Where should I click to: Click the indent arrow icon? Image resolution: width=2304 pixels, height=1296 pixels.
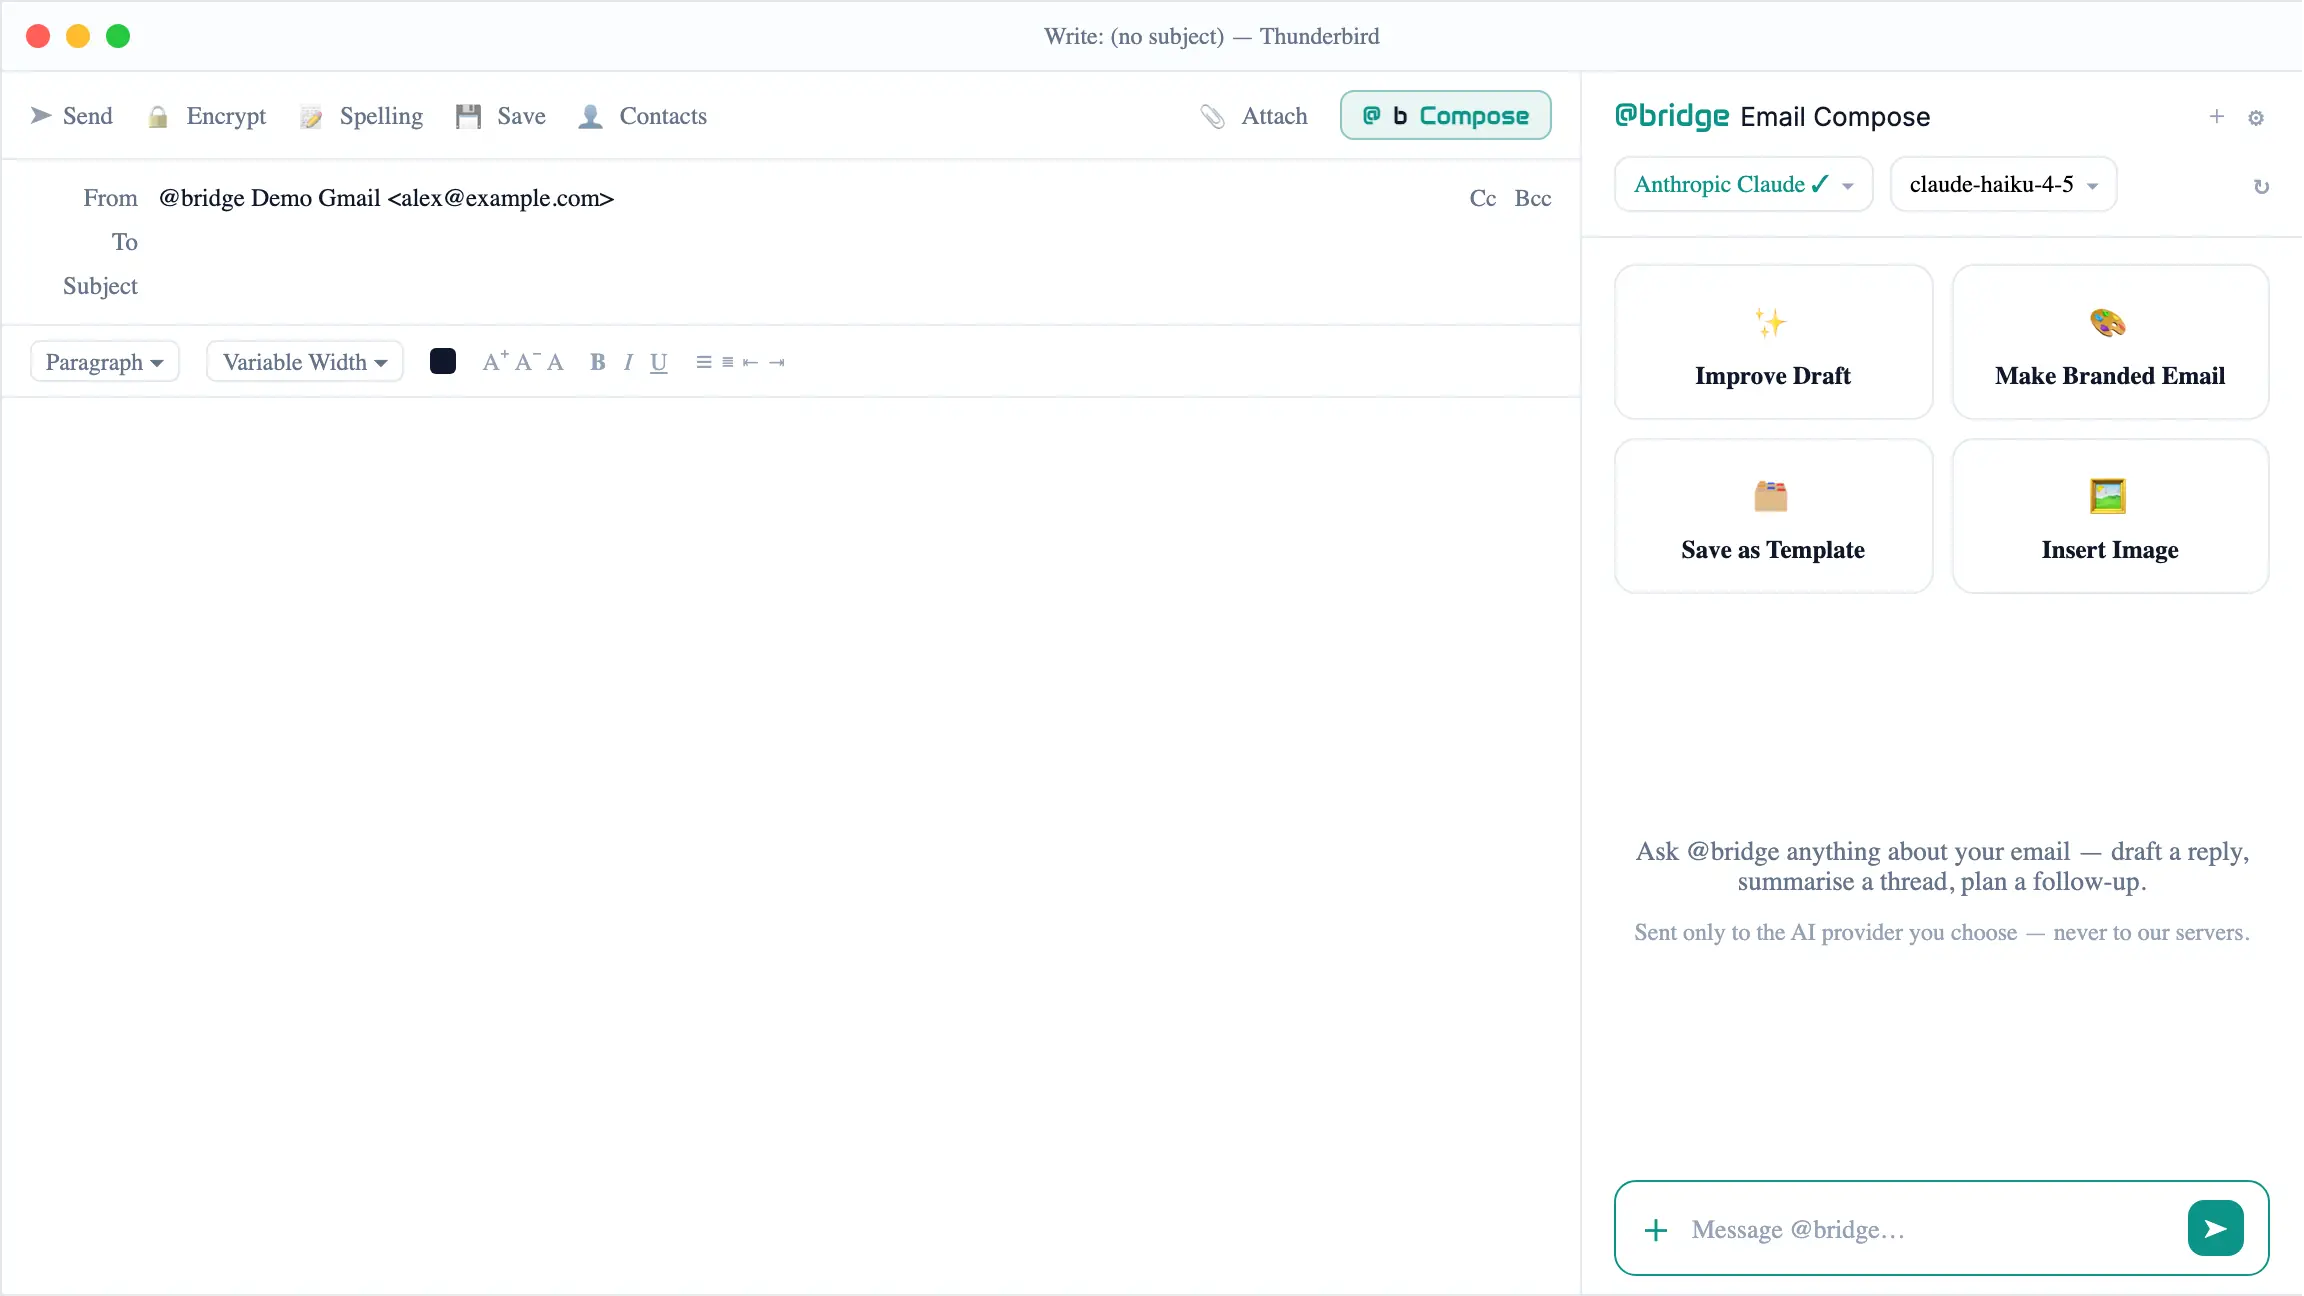[777, 362]
